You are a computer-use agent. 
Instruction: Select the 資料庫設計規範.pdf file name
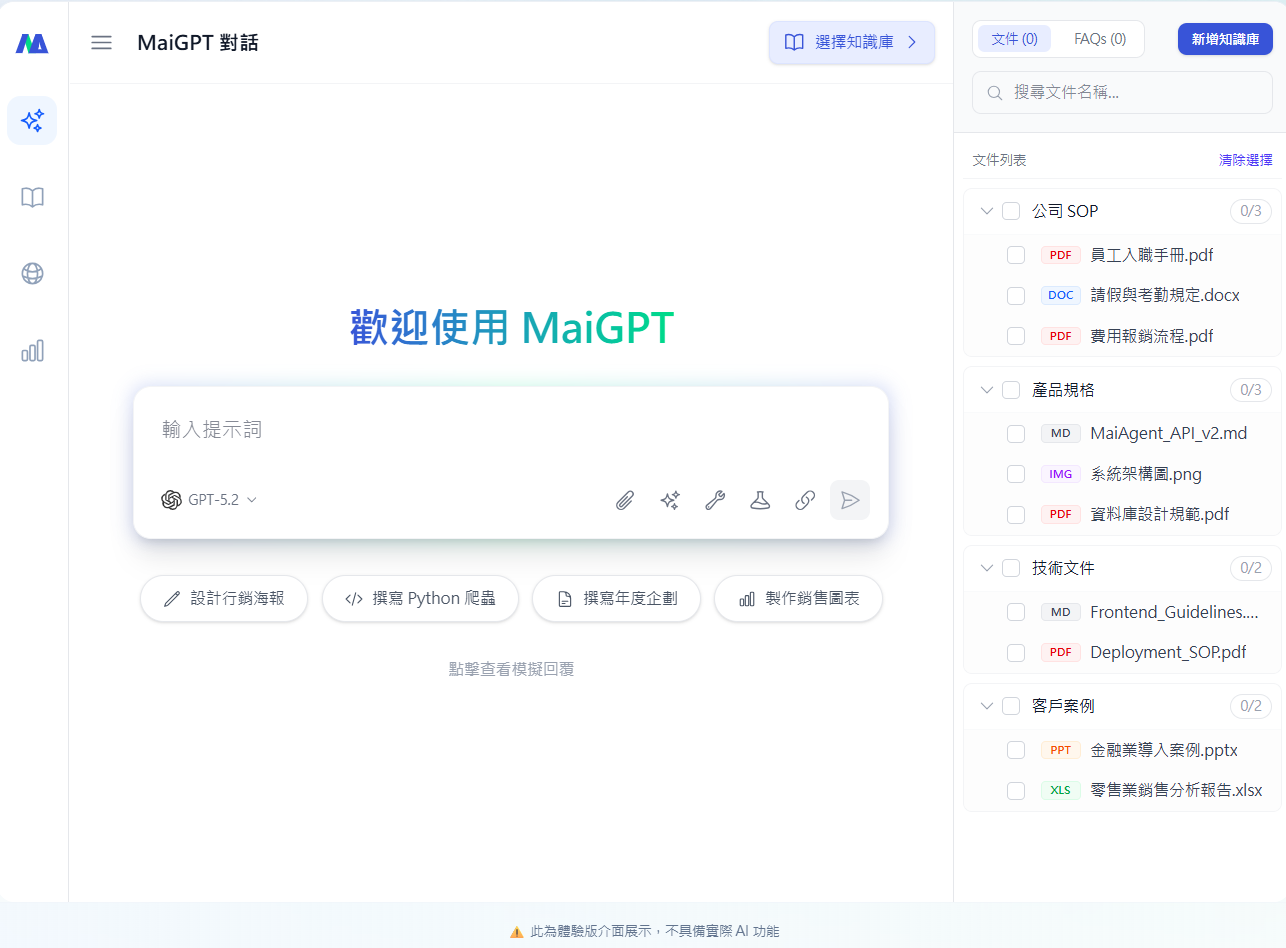1160,514
